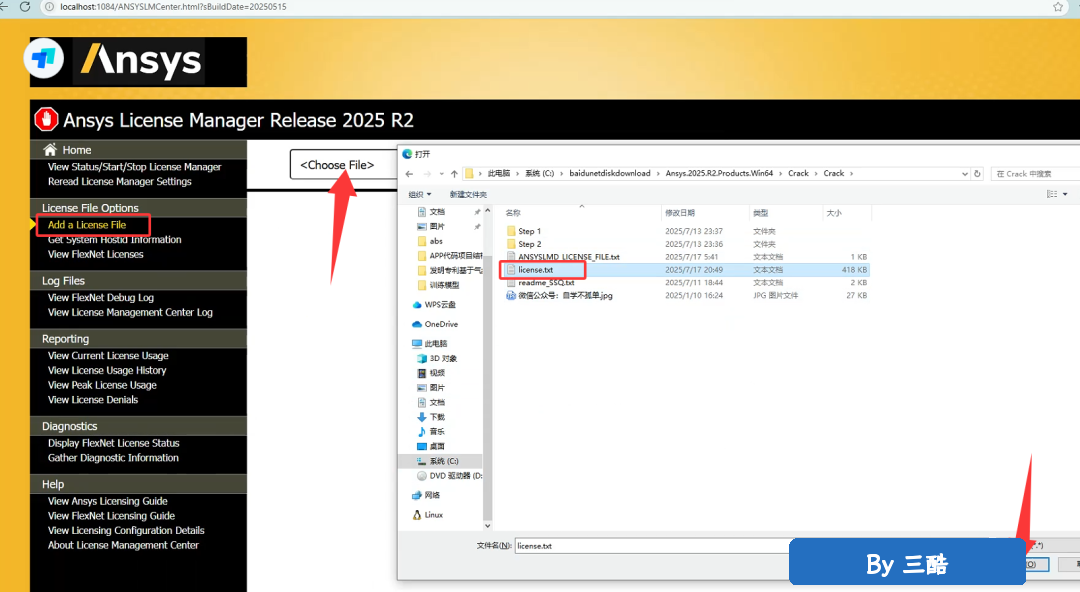The height and width of the screenshot is (592, 1080).
Task: Sort files by 类型 column header
Action: pos(760,213)
